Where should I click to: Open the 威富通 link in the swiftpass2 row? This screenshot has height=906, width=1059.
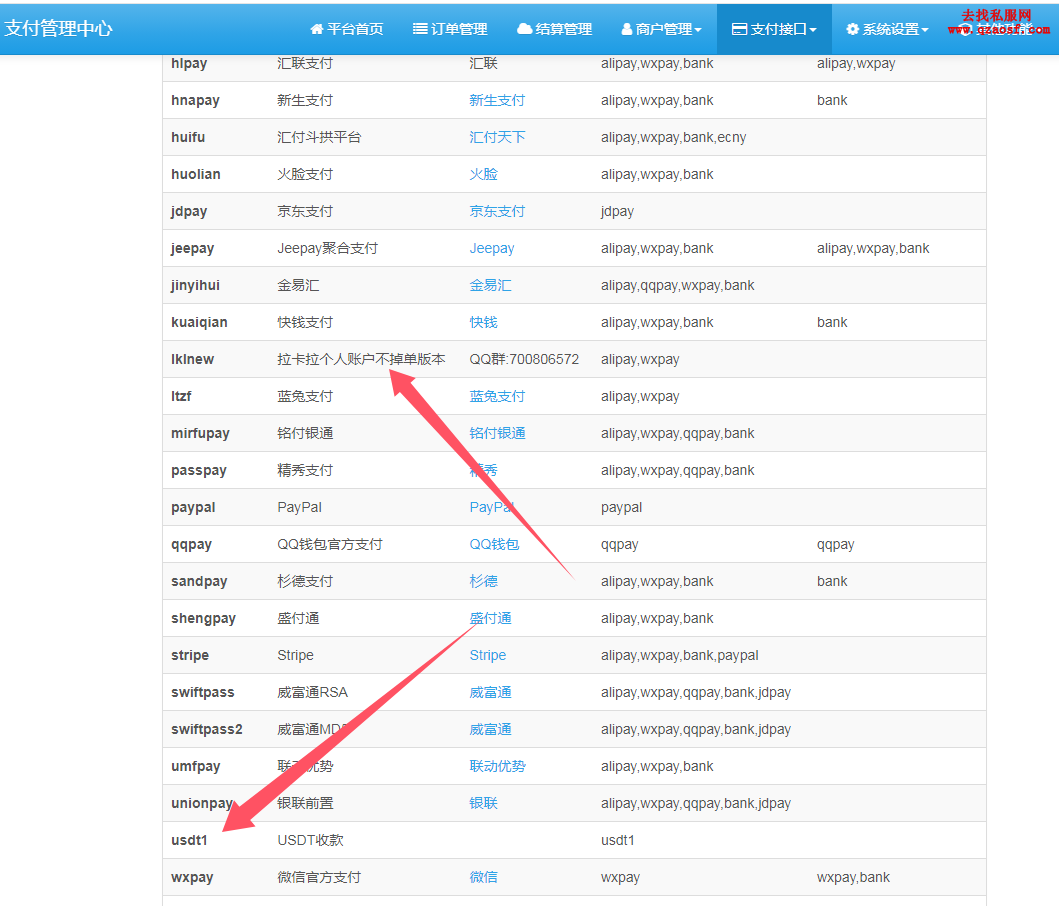tap(490, 730)
